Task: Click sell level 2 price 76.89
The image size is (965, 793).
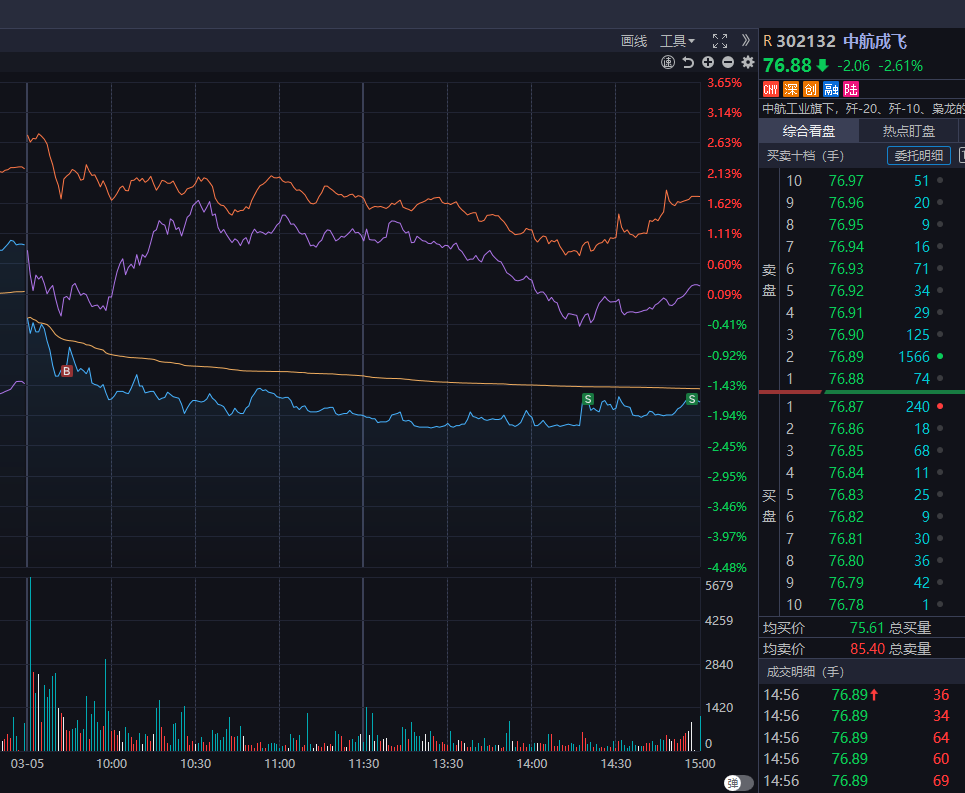Action: (846, 357)
